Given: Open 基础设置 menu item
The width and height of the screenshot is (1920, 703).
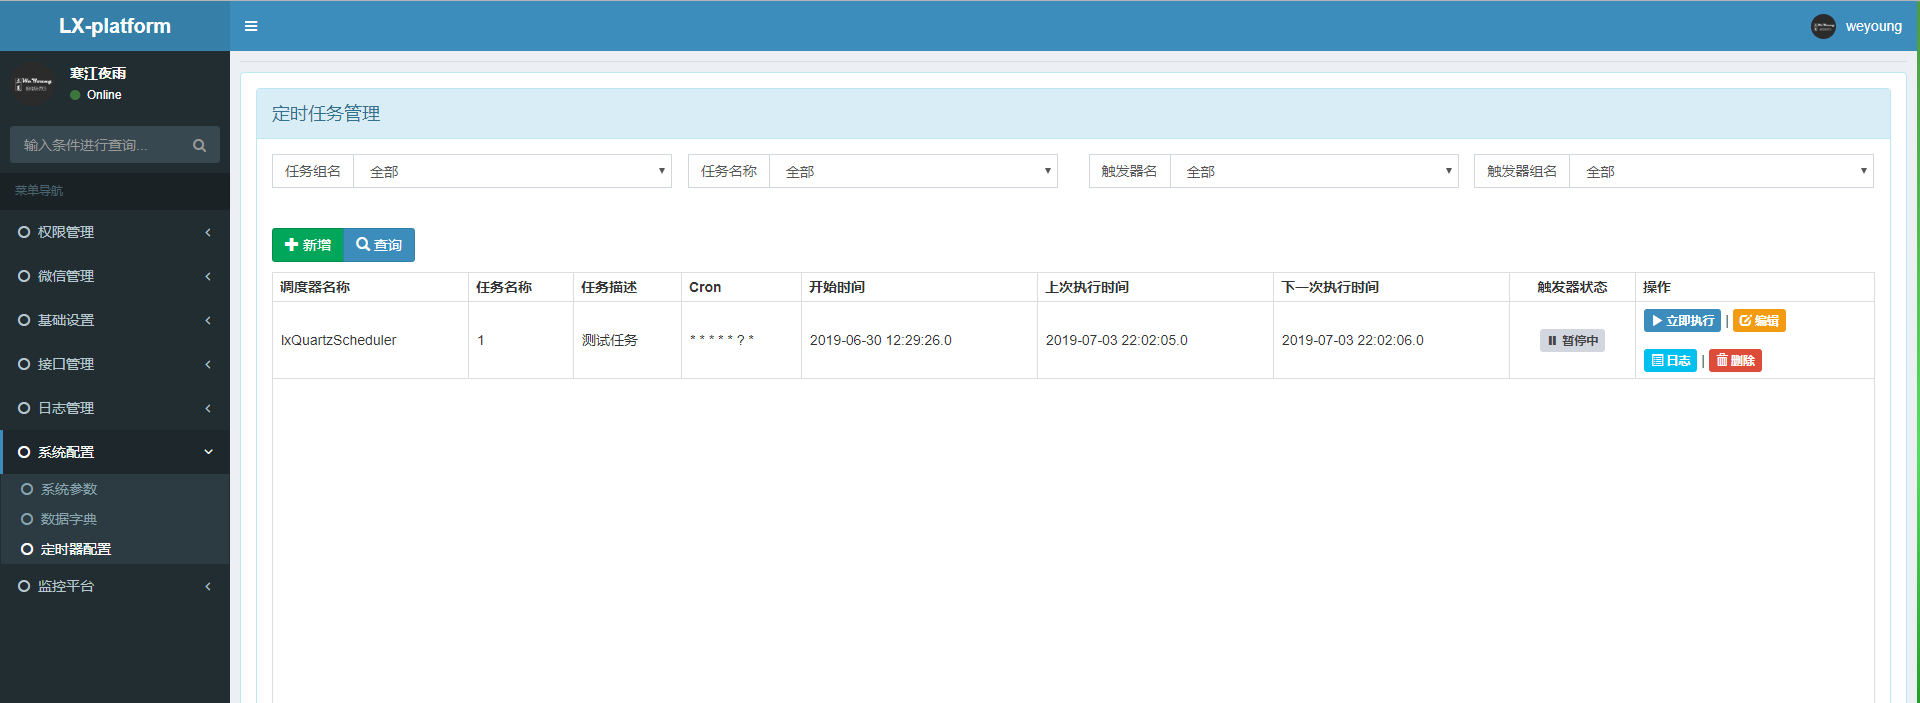Looking at the screenshot, I should [115, 320].
